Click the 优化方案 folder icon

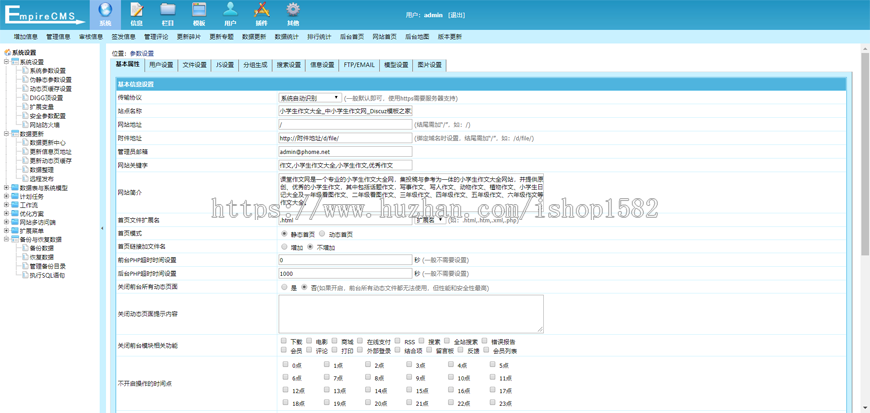click(x=15, y=214)
